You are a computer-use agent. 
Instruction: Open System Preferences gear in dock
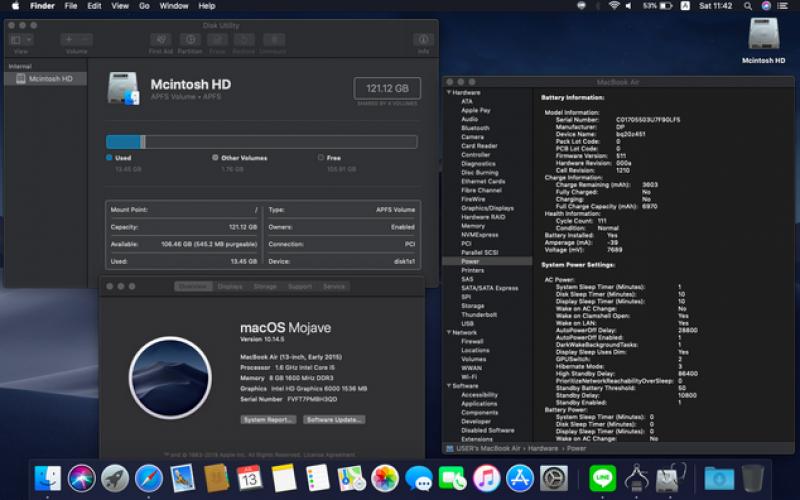coord(554,479)
